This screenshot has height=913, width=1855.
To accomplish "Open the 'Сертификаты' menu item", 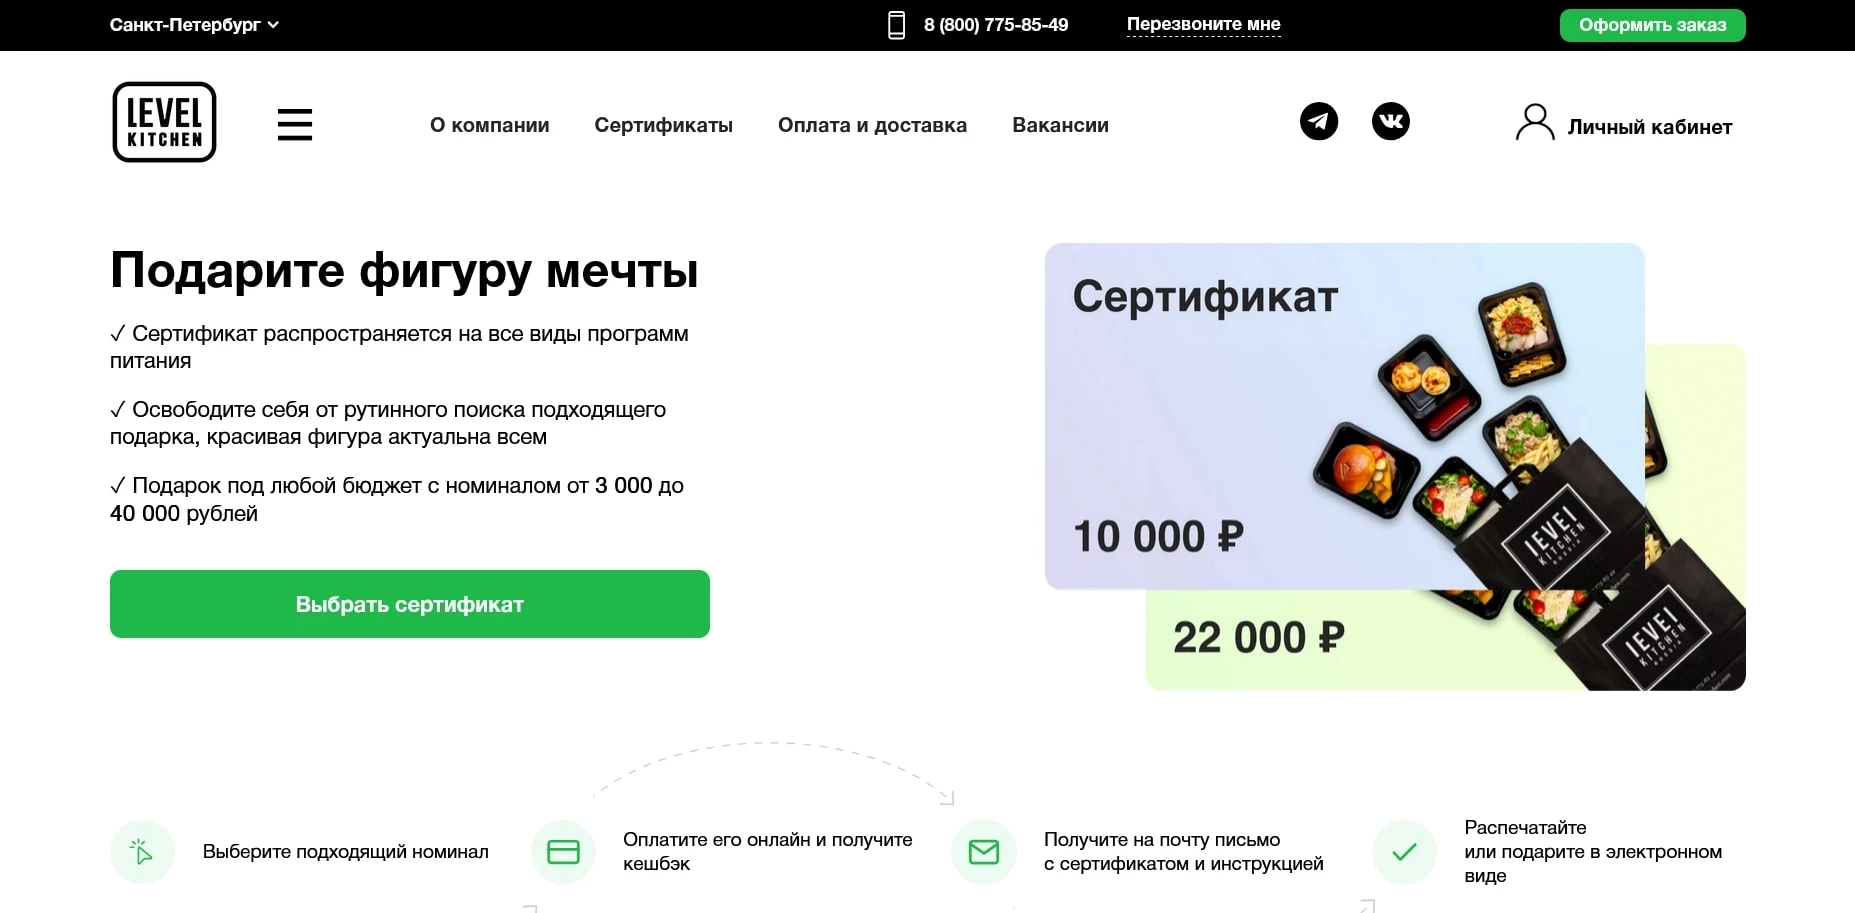I will click(x=664, y=125).
